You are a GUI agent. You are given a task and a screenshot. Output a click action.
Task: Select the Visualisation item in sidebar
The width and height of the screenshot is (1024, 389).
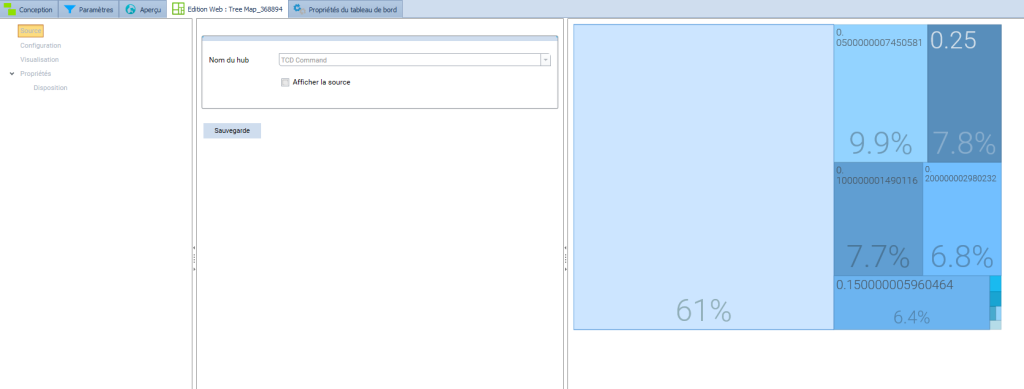pyautogui.click(x=39, y=59)
